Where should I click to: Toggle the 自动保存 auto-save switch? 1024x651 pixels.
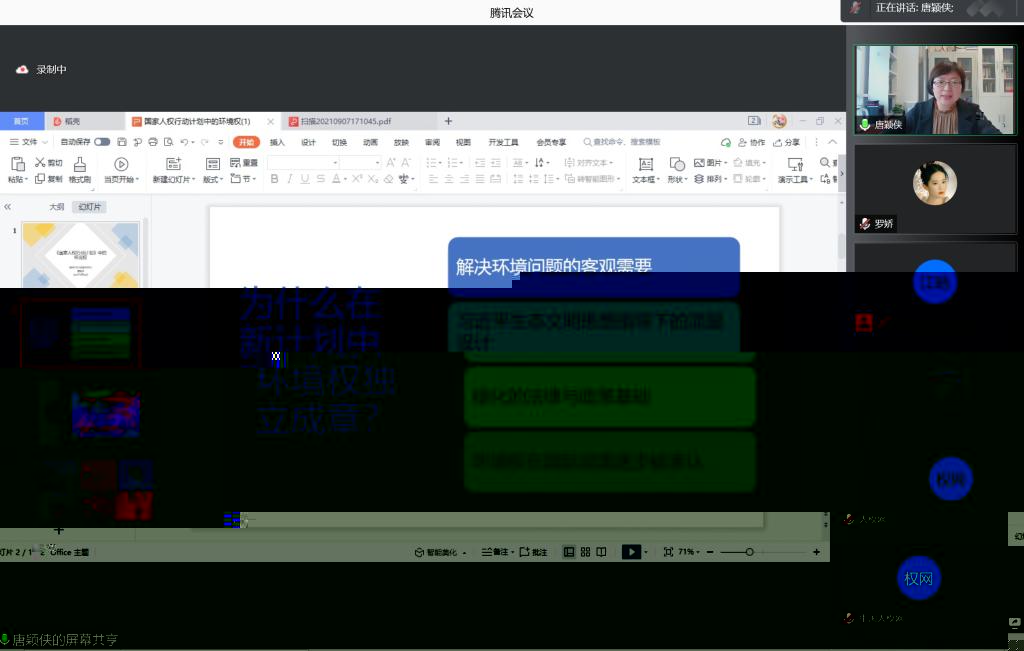(102, 142)
